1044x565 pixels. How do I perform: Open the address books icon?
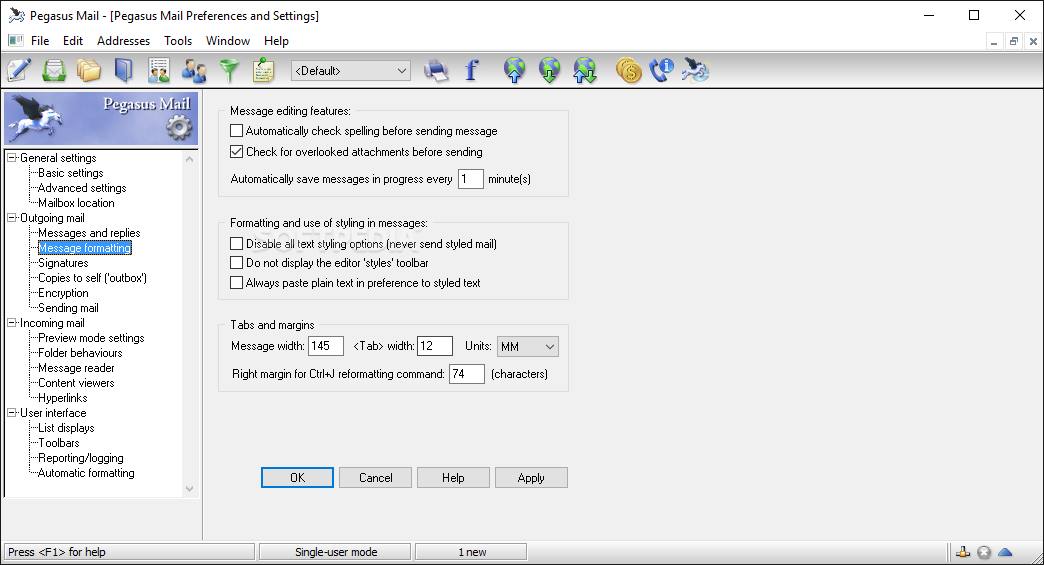[x=124, y=70]
